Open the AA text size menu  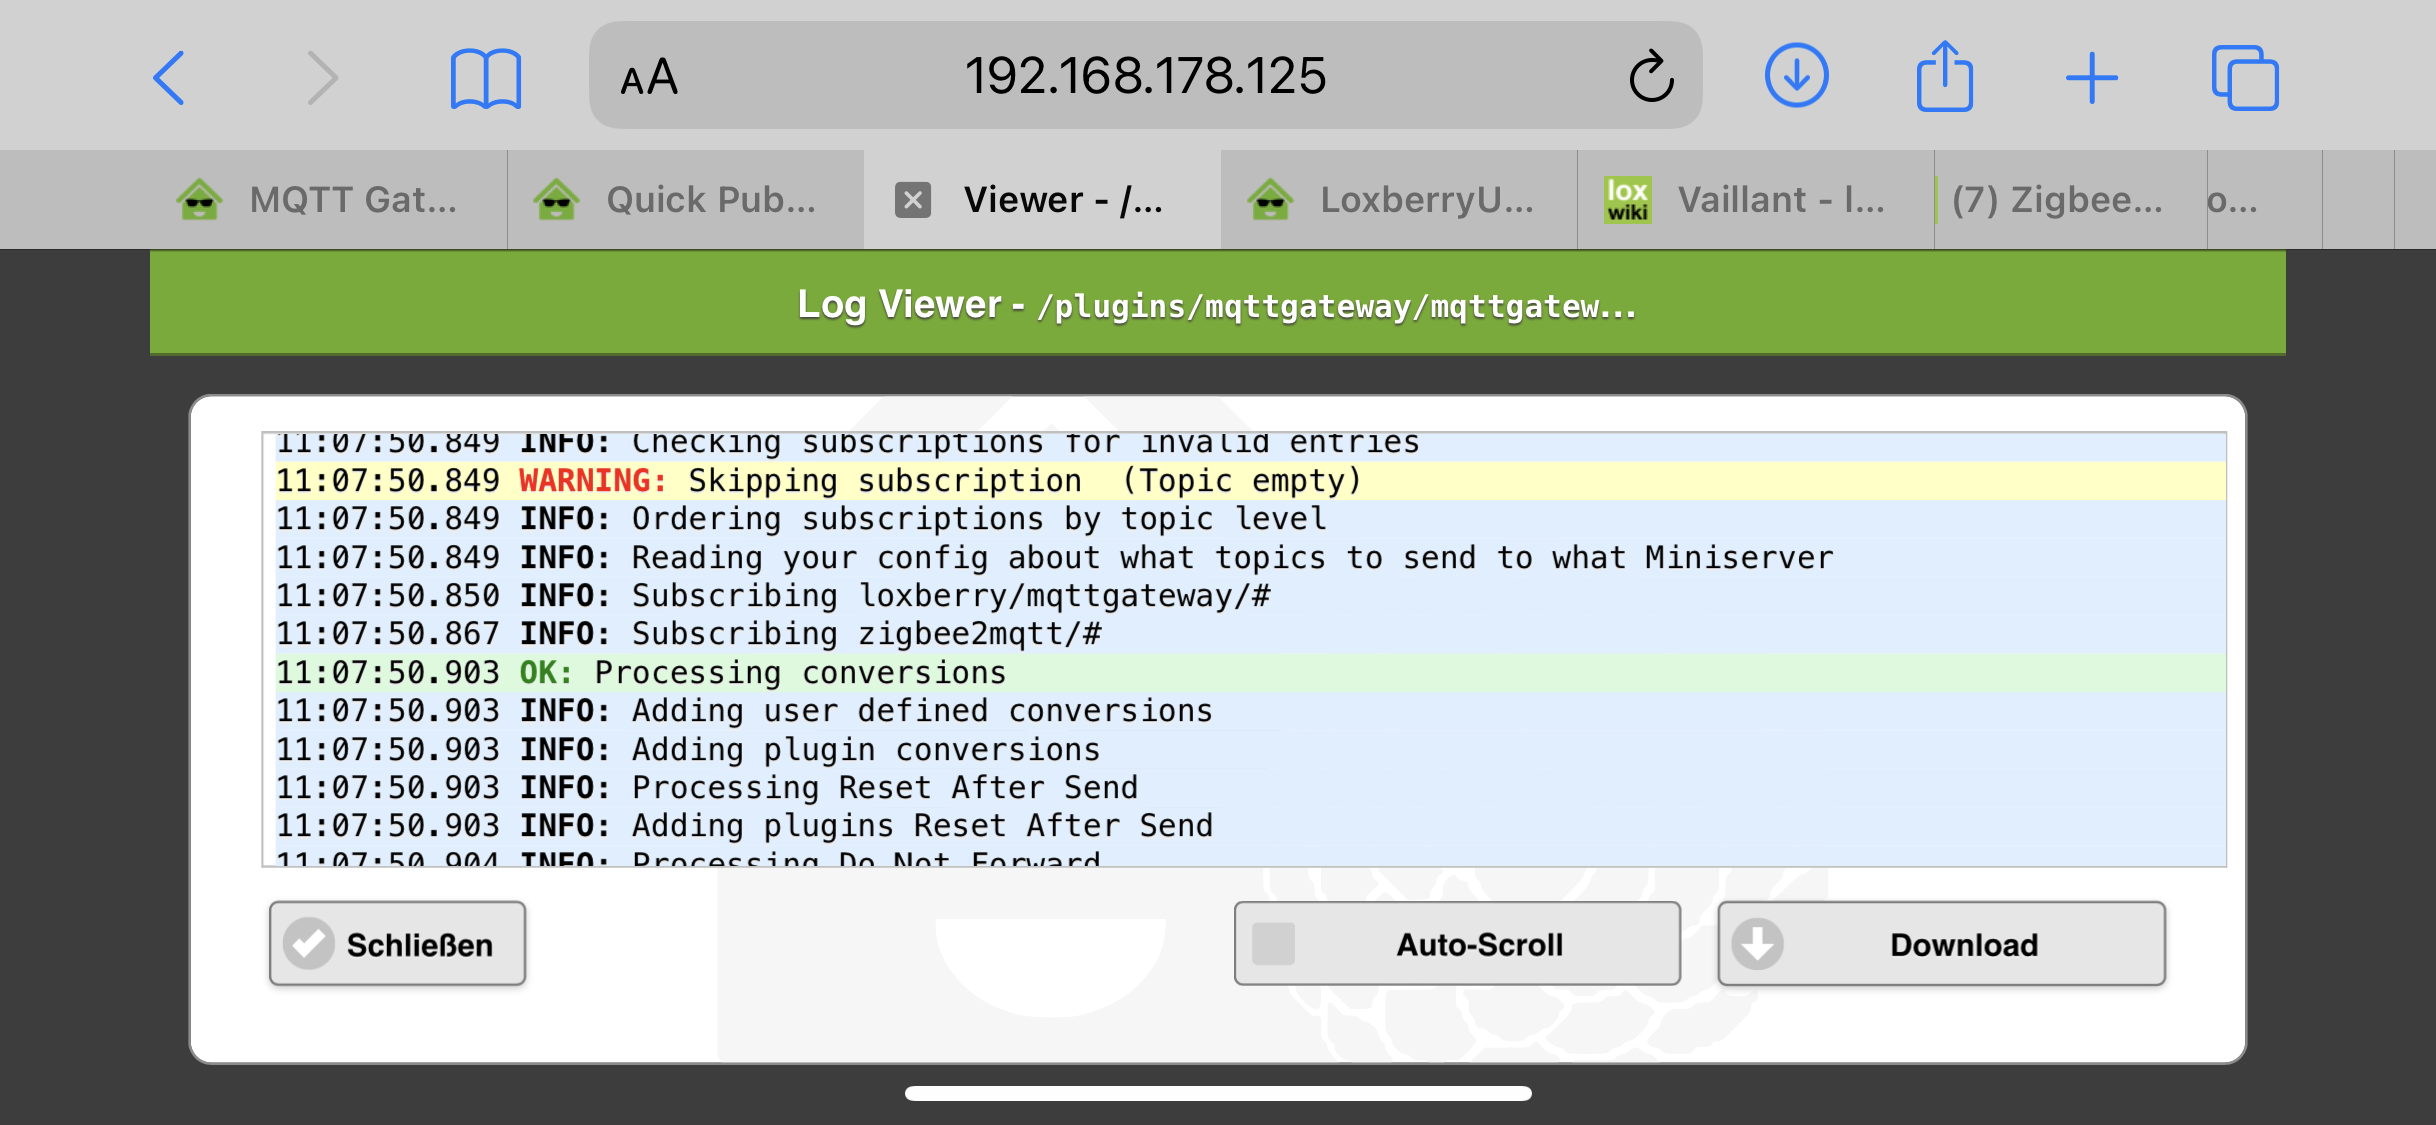click(649, 78)
